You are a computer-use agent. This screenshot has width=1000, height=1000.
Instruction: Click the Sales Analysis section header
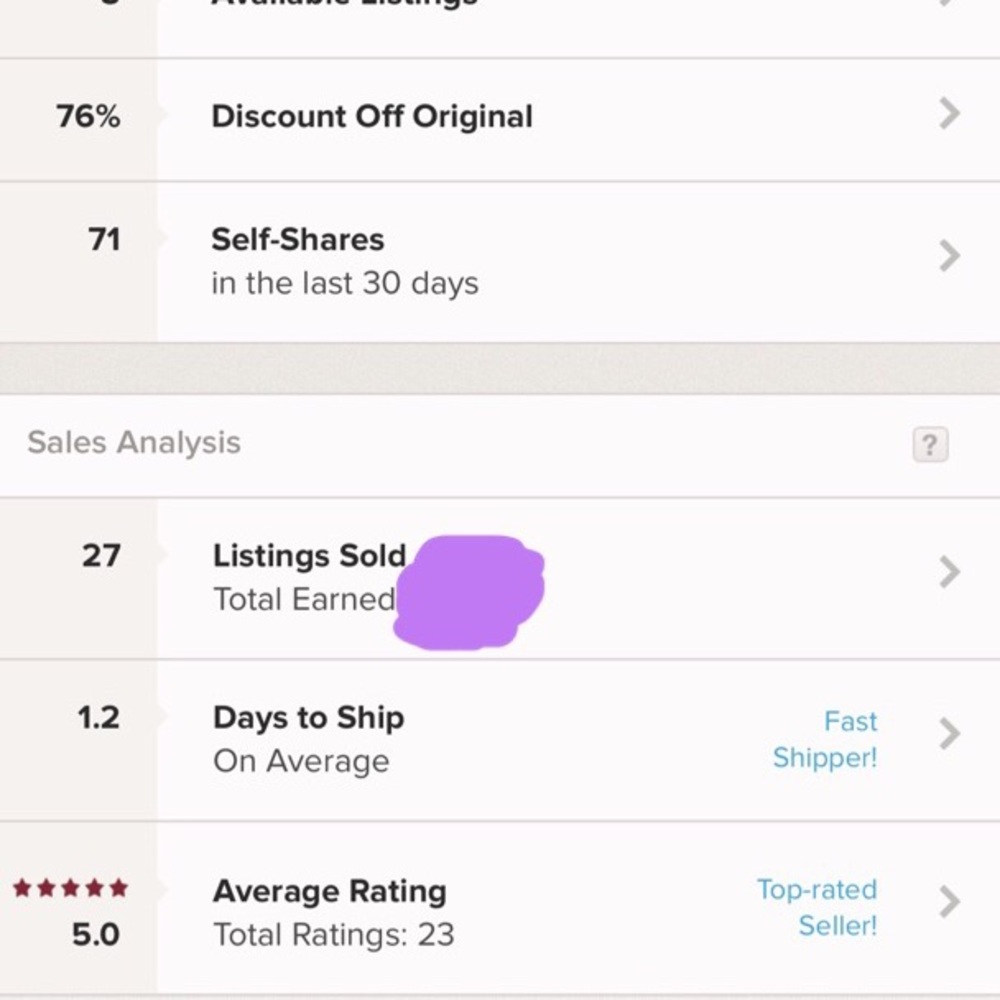click(x=134, y=443)
